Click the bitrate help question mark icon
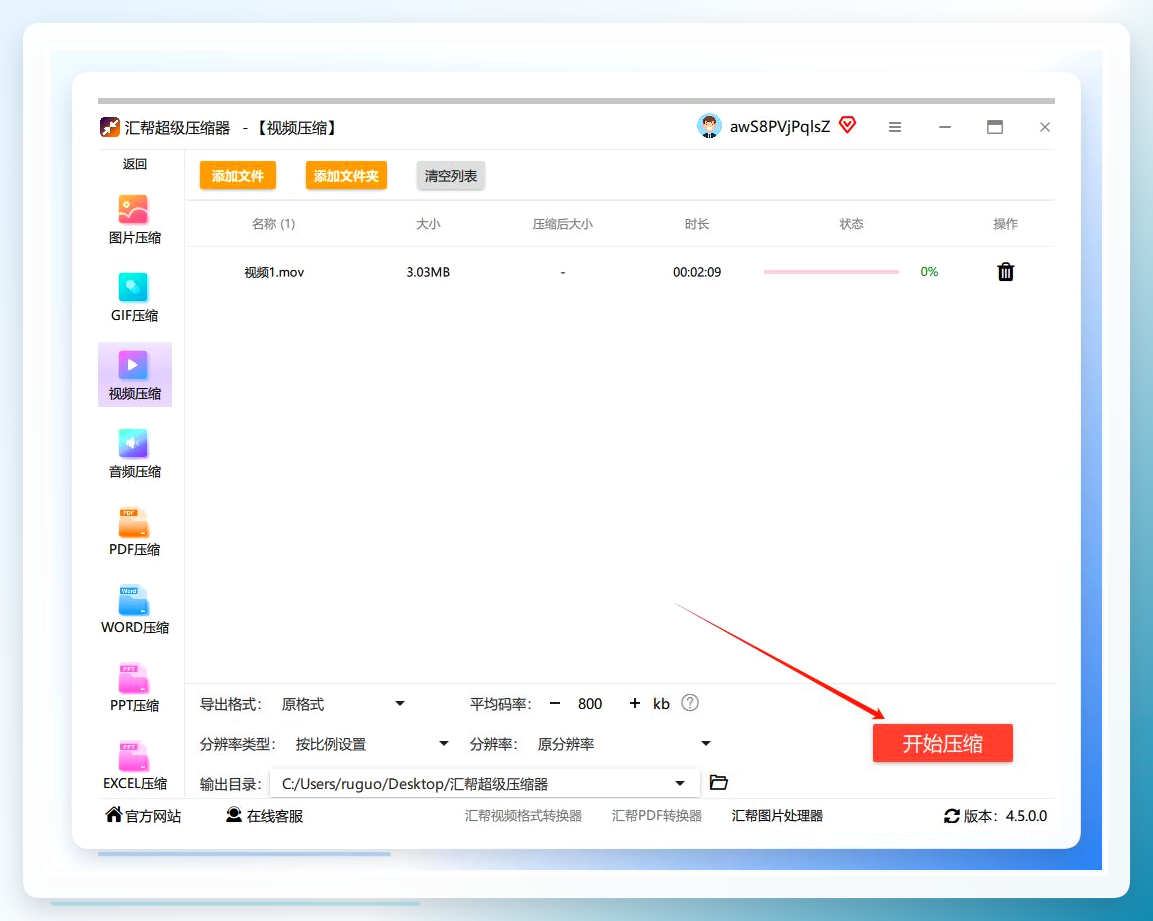Image resolution: width=1153 pixels, height=921 pixels. click(x=690, y=703)
